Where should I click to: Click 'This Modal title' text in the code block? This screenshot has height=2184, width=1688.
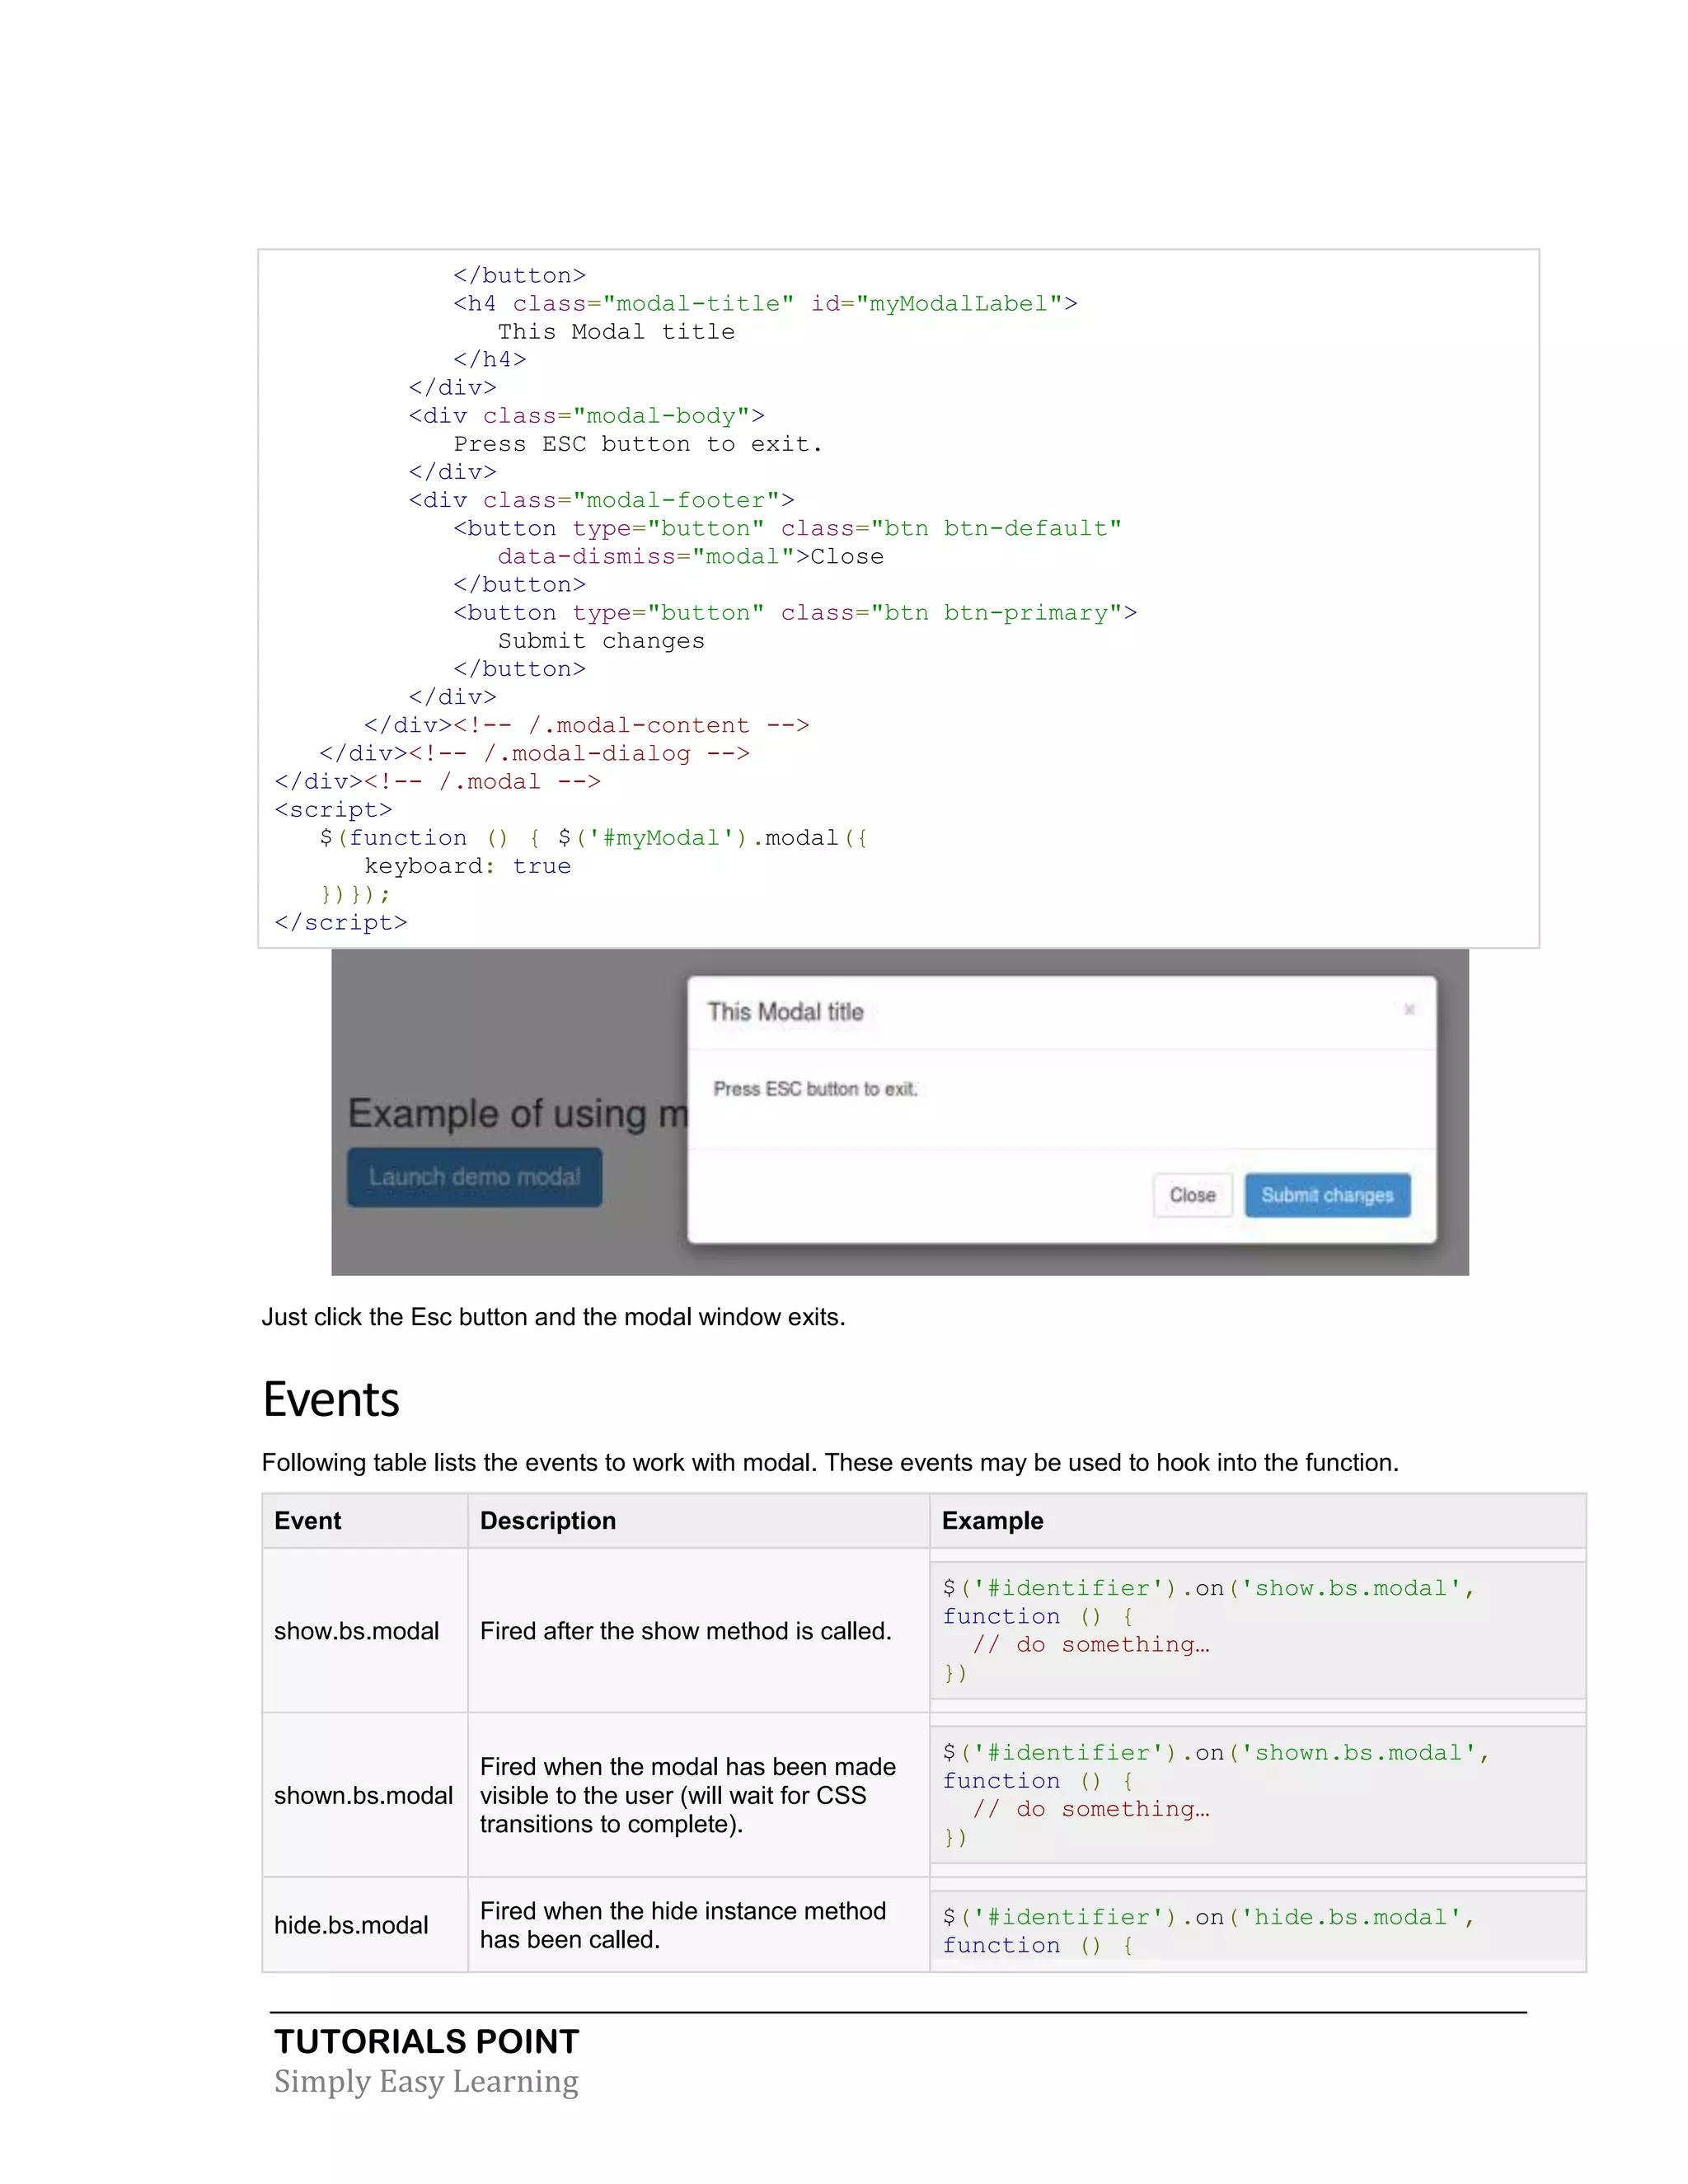coord(616,332)
